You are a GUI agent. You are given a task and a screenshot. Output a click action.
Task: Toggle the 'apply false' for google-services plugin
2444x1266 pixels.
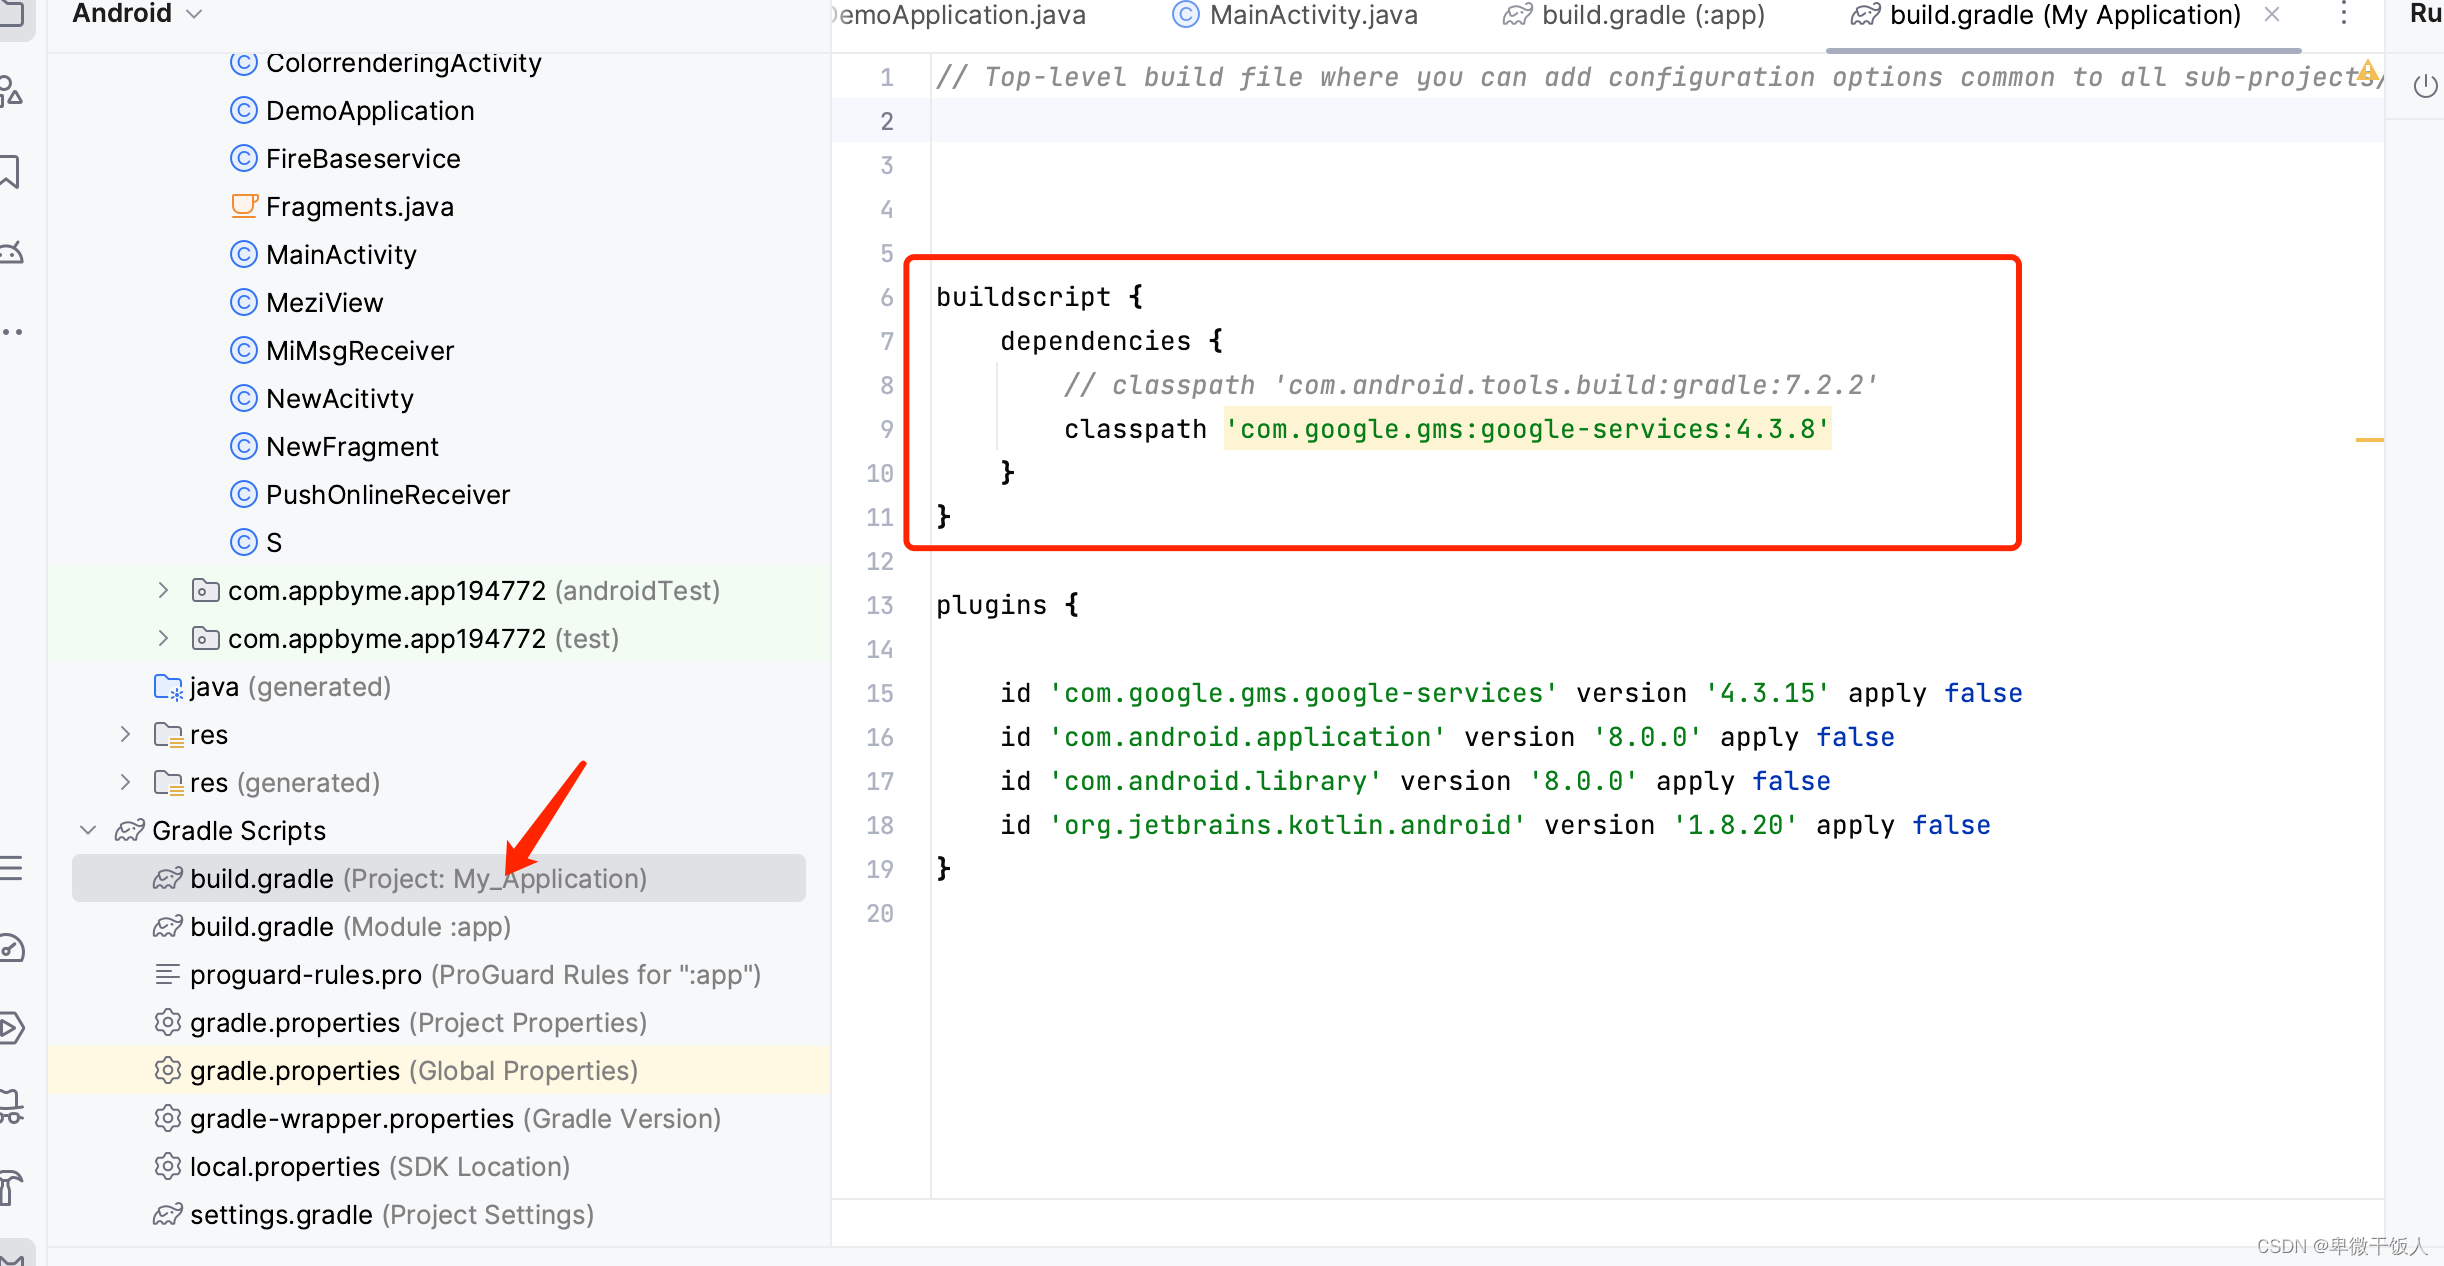pyautogui.click(x=1983, y=692)
